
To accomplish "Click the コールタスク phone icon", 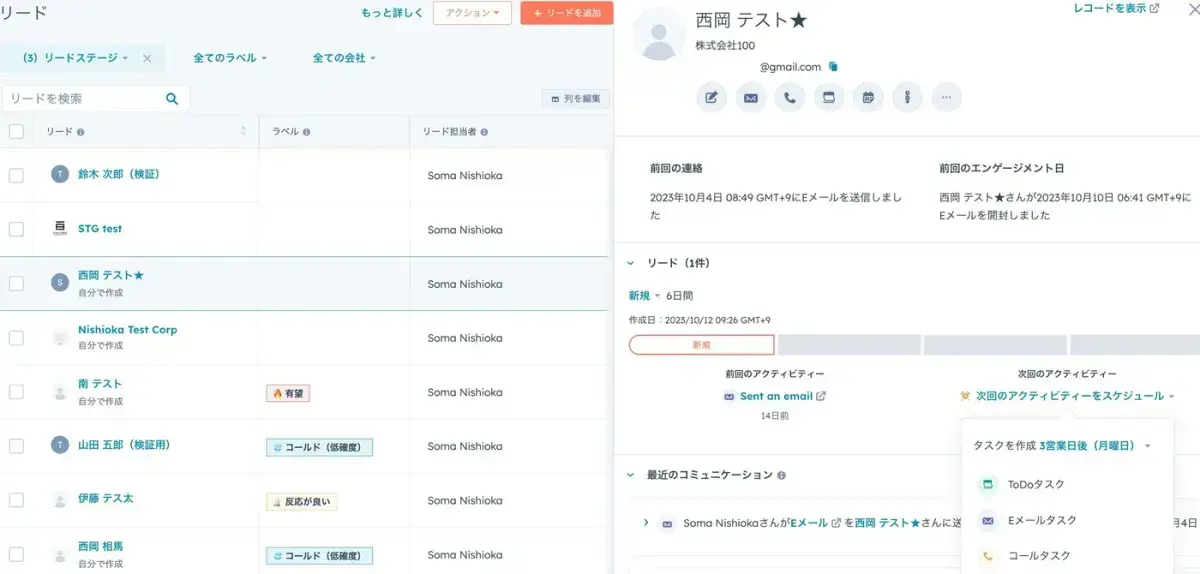I will pos(987,556).
